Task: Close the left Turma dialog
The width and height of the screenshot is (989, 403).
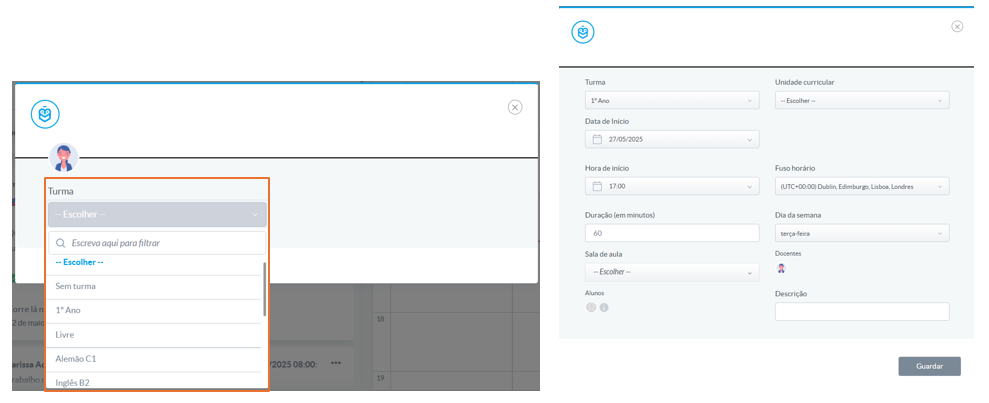Action: pos(515,107)
